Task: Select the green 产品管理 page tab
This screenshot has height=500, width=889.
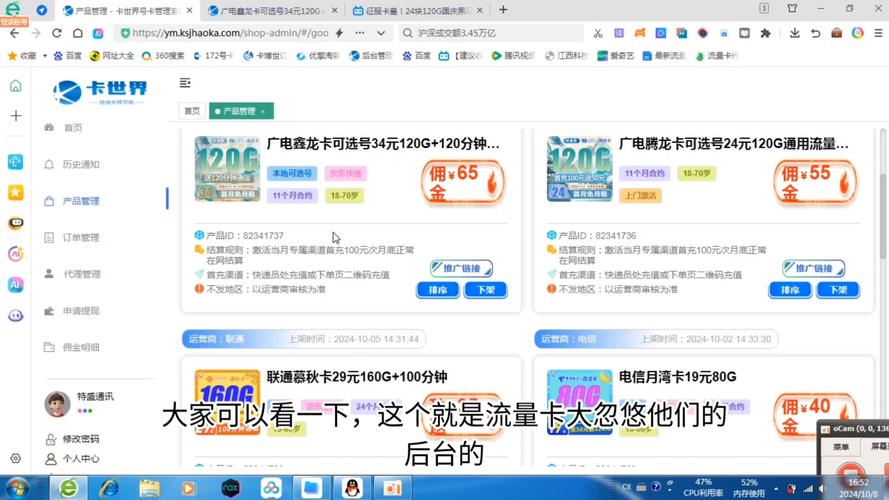Action: (x=240, y=111)
